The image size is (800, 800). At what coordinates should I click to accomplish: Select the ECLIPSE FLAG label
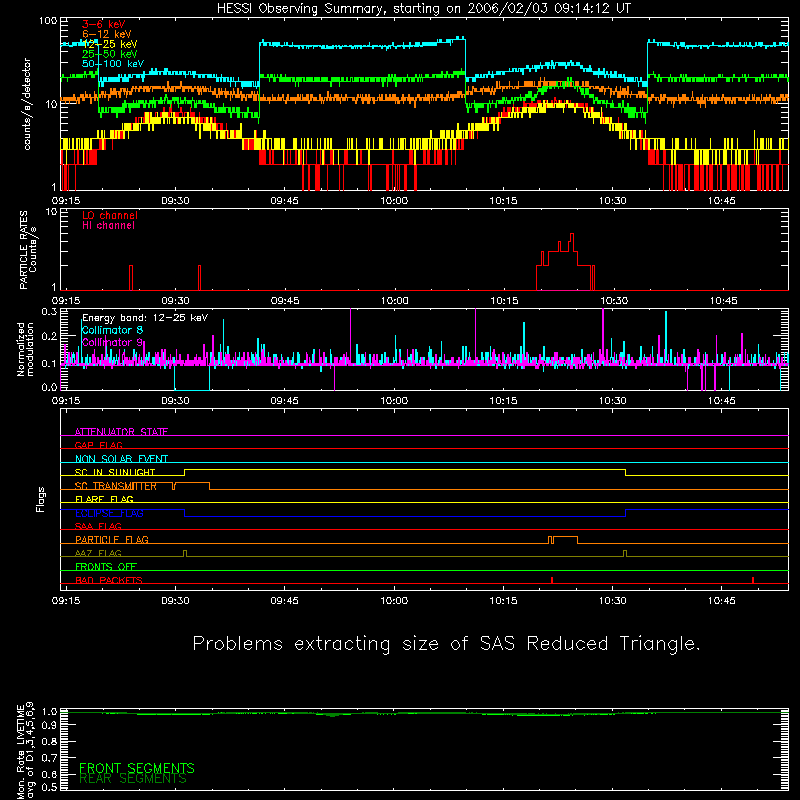tap(109, 513)
